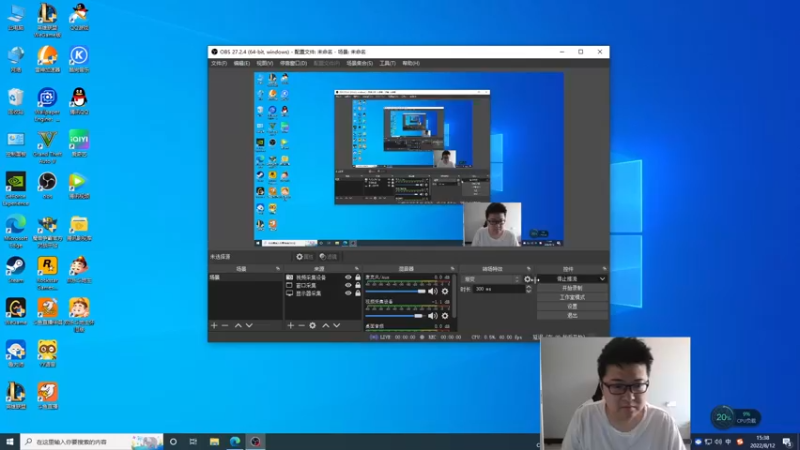This screenshot has height=450, width=800.
Task: Move scene up in Scenes panel
Action: pyautogui.click(x=238, y=326)
